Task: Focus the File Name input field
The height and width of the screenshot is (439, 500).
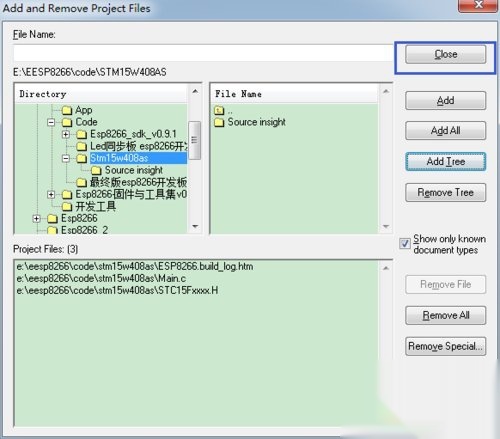Action: point(203,53)
